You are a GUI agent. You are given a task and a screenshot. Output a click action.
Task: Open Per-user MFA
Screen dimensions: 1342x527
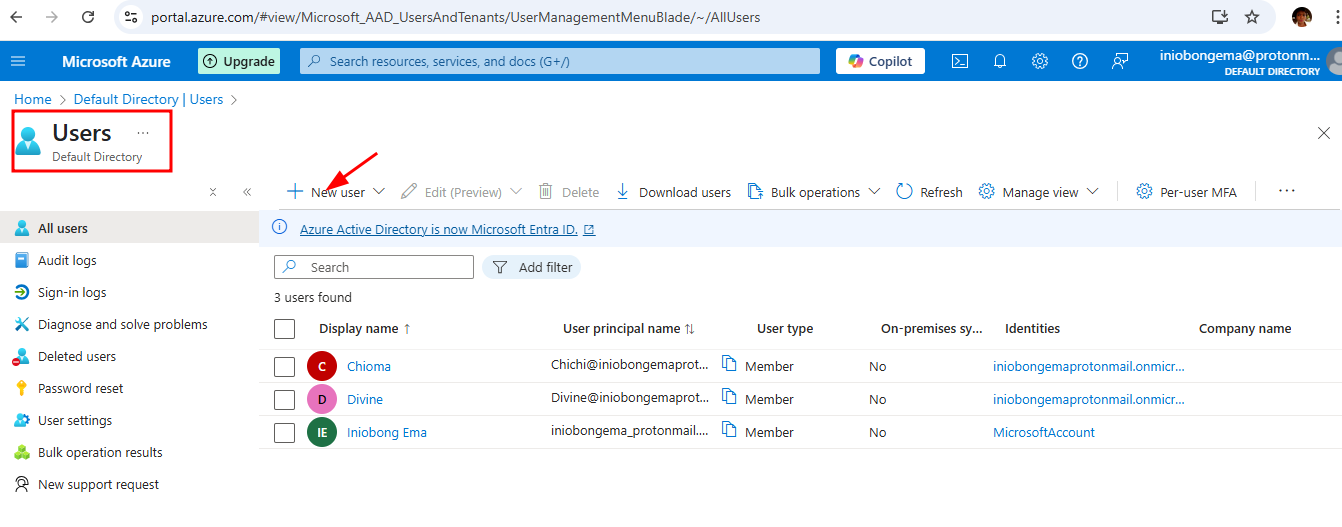tap(1187, 192)
